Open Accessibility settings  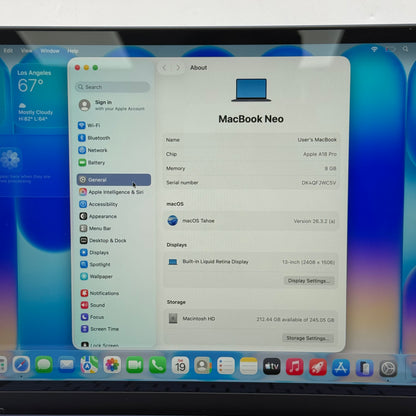(x=99, y=204)
